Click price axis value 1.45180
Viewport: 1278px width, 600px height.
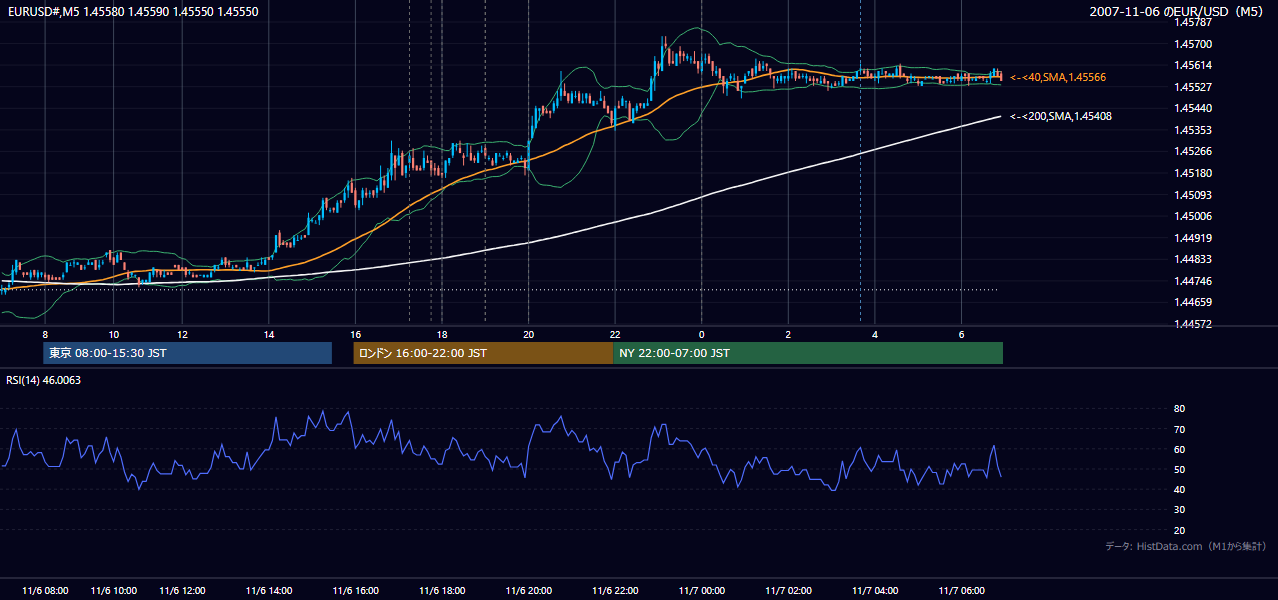[1193, 173]
